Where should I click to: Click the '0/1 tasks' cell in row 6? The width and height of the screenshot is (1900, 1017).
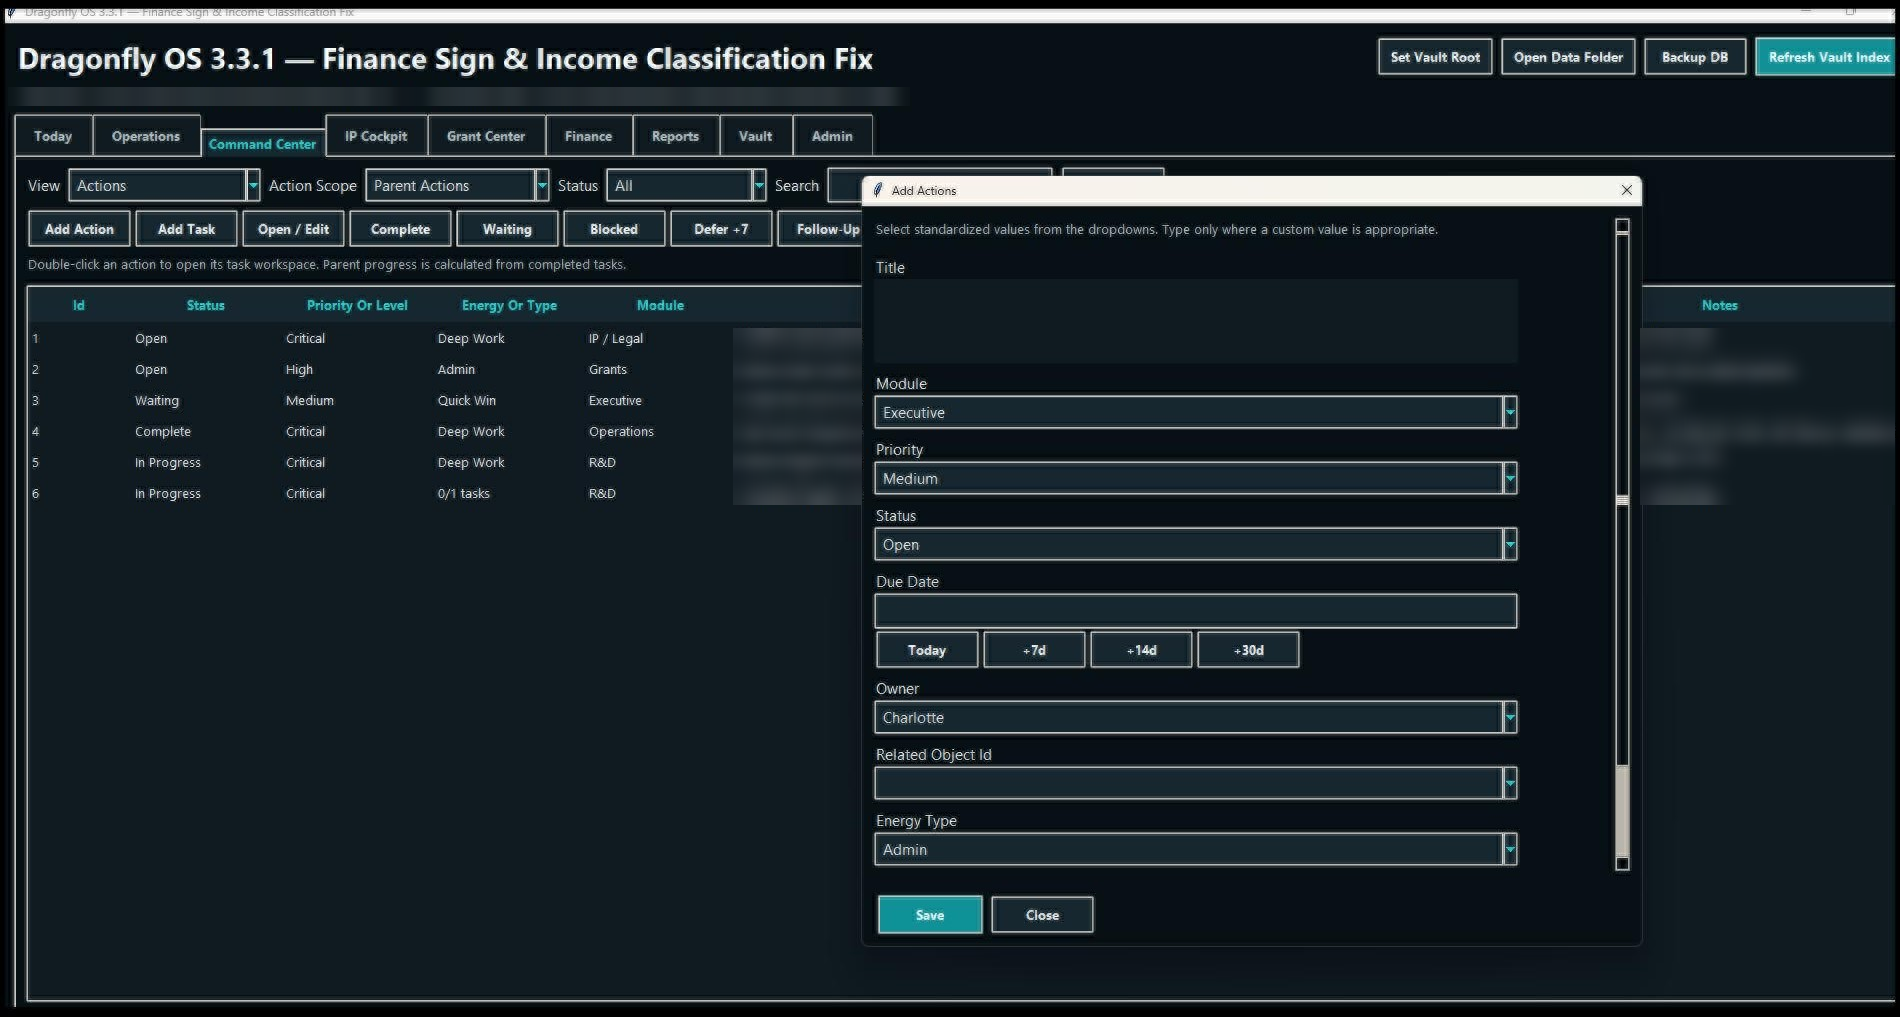tap(464, 493)
